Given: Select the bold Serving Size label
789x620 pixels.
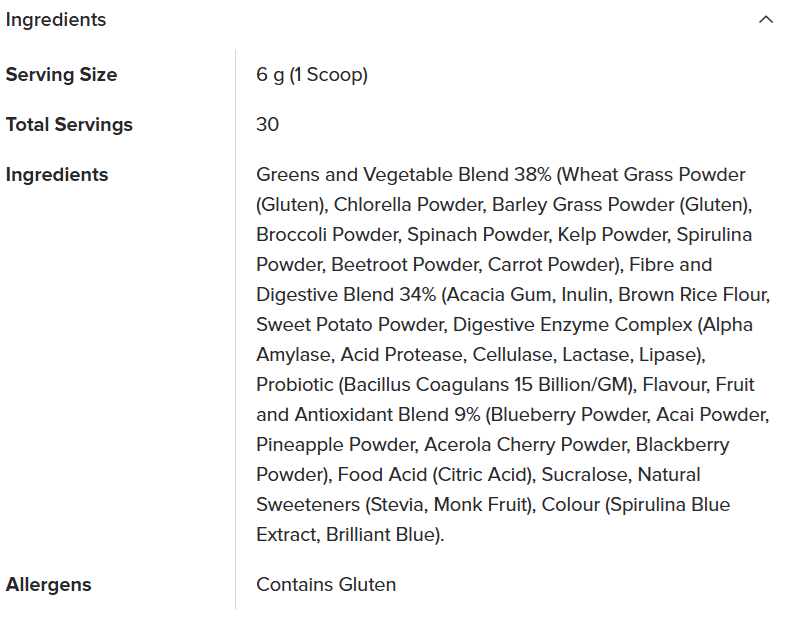Looking at the screenshot, I should point(61,74).
